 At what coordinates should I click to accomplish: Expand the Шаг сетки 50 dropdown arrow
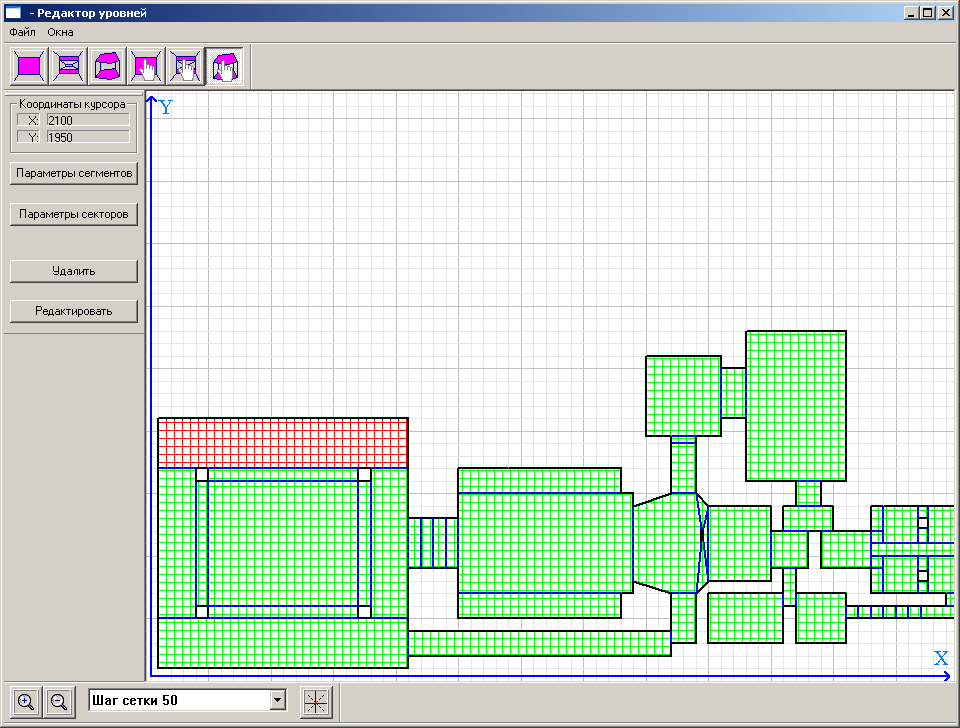[x=277, y=700]
